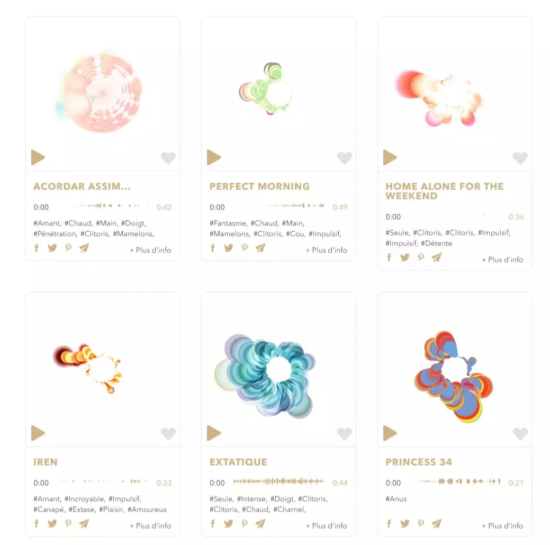This screenshot has height=545, width=550.
Task: Share Perfect Morning on Facebook
Action: tap(213, 248)
